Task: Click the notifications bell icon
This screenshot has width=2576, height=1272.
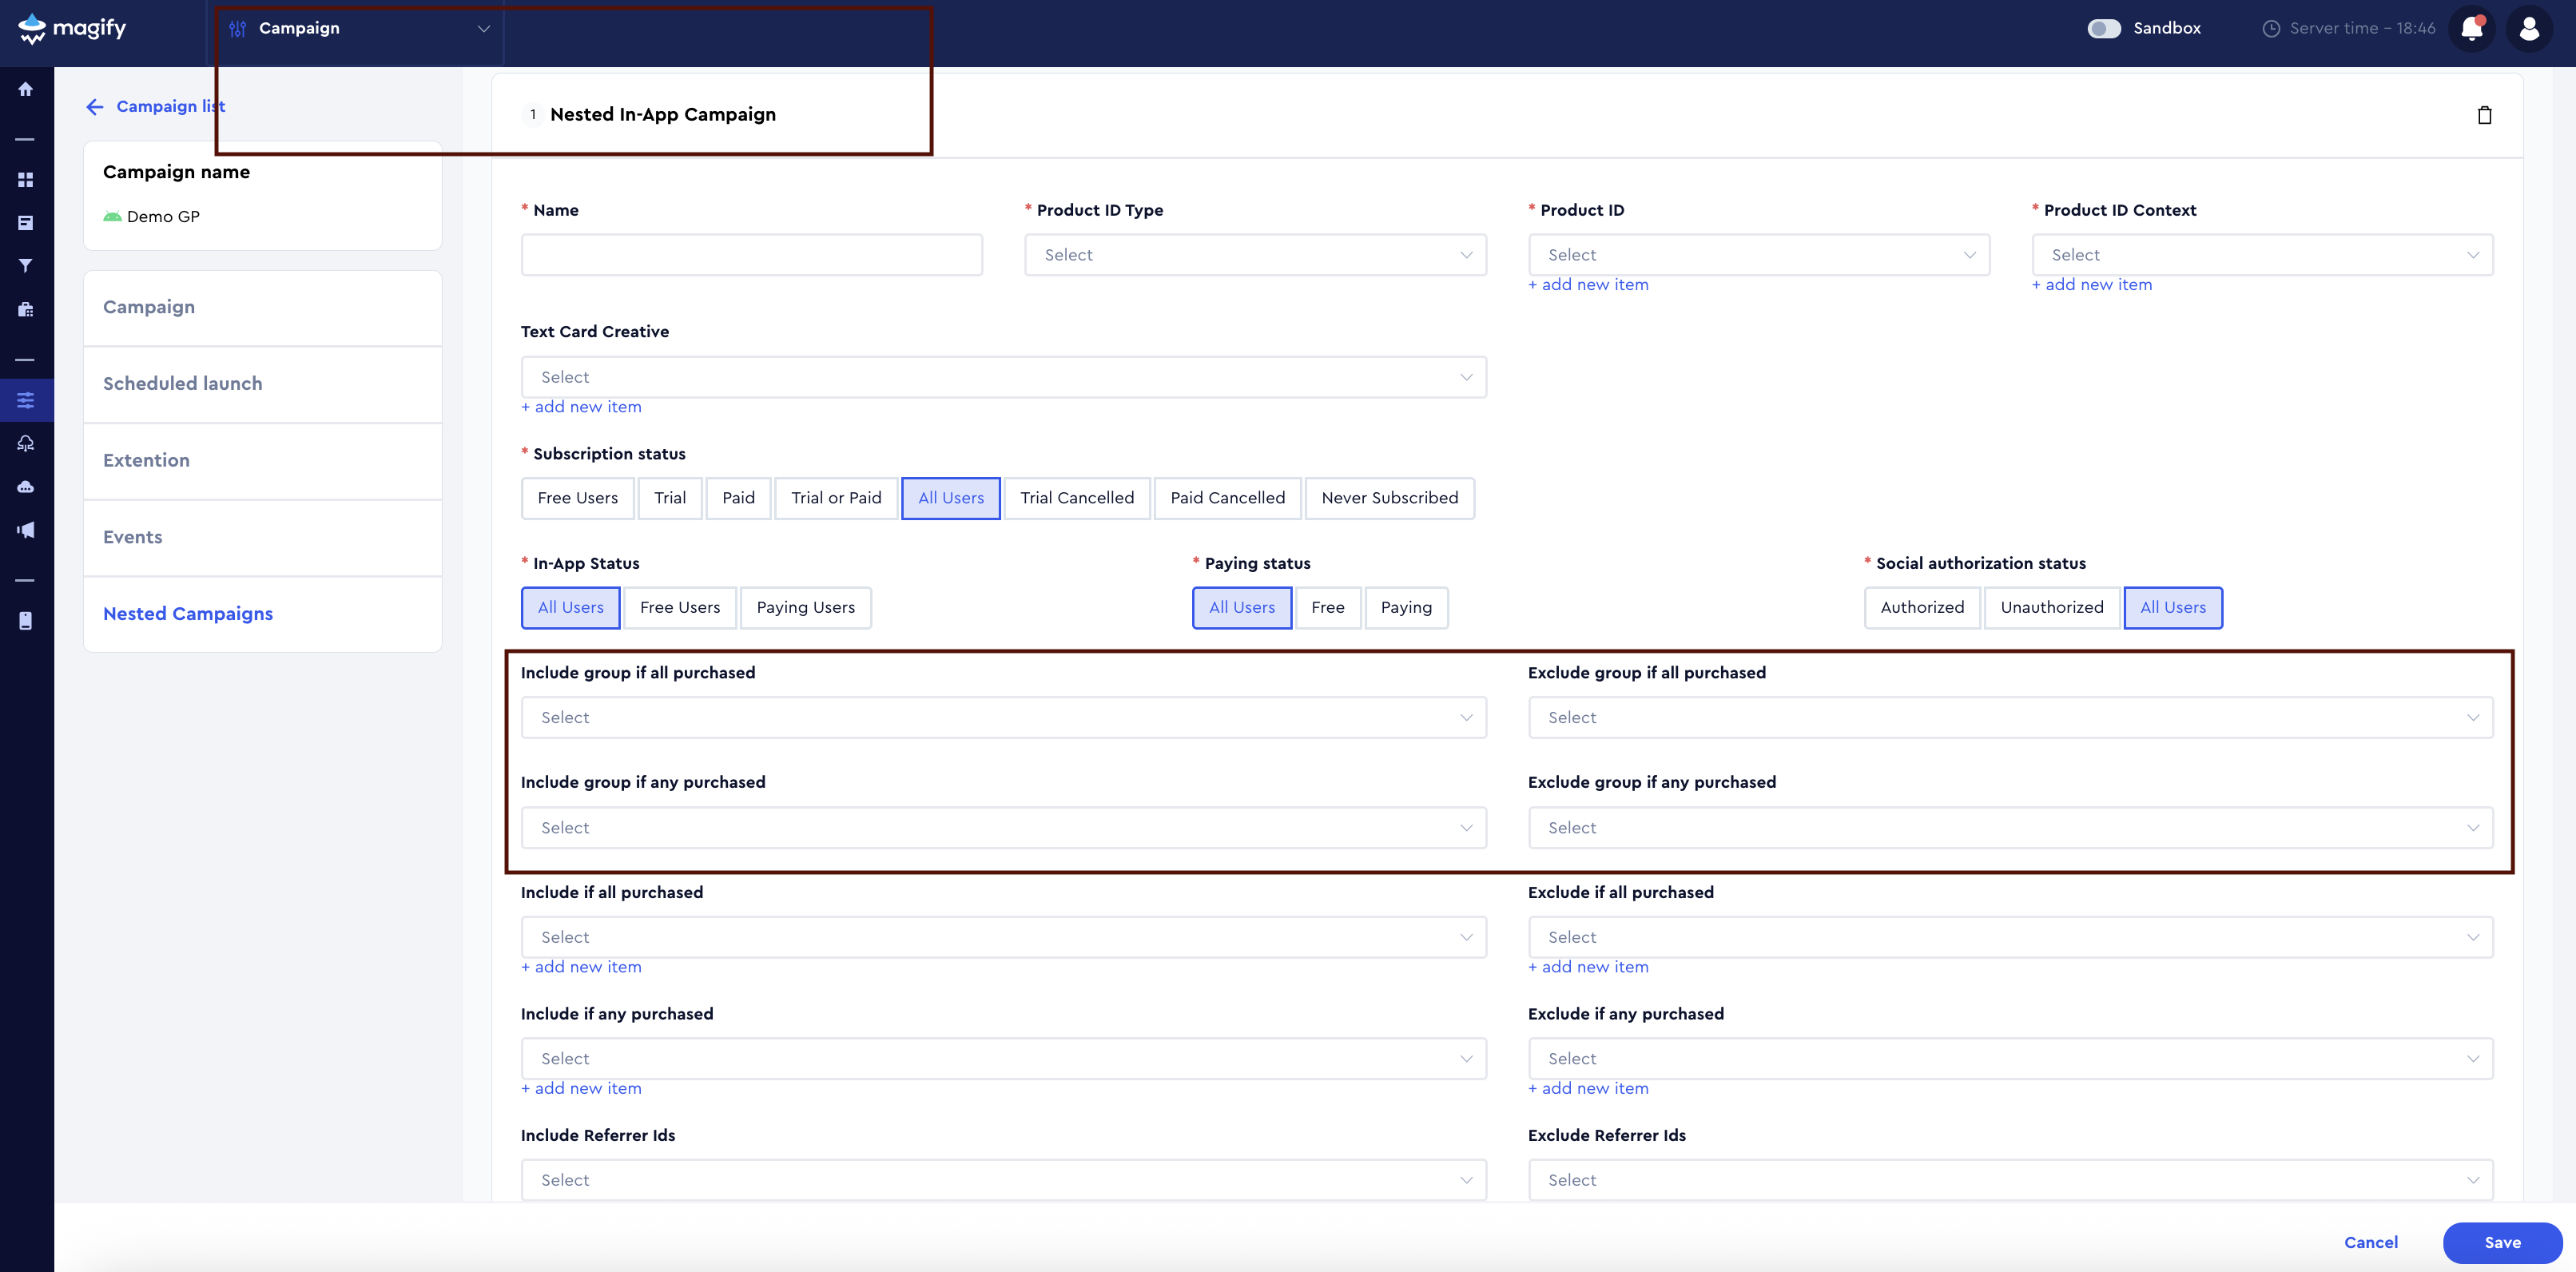Action: [x=2471, y=28]
